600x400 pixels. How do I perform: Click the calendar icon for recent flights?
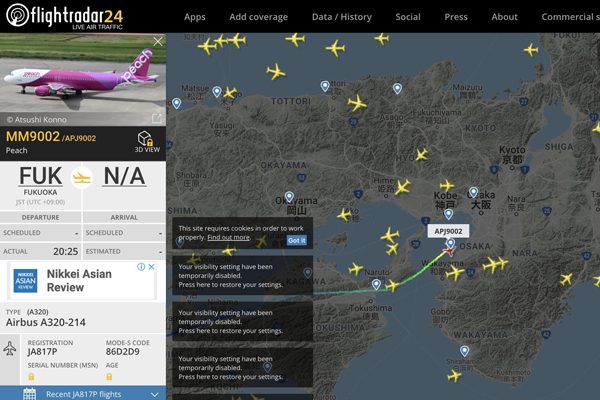(29, 394)
